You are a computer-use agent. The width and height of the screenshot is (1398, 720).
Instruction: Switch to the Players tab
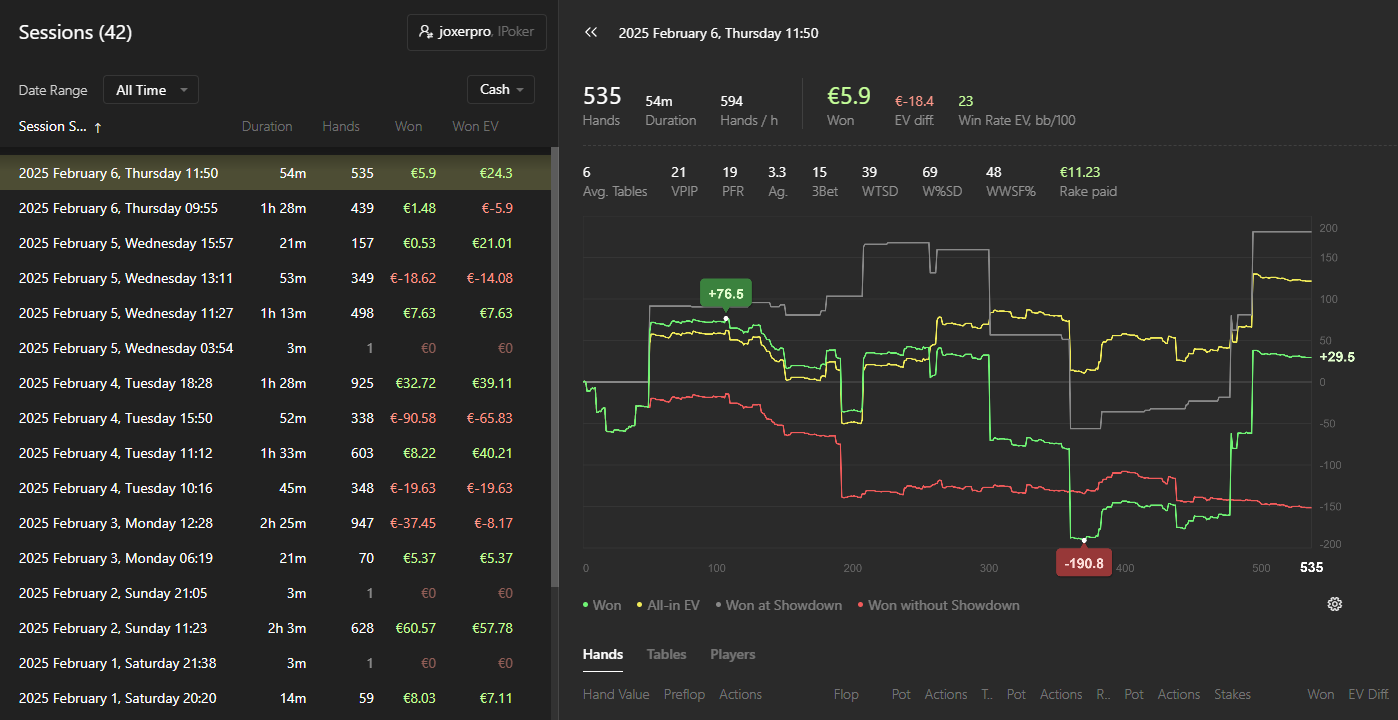733,654
